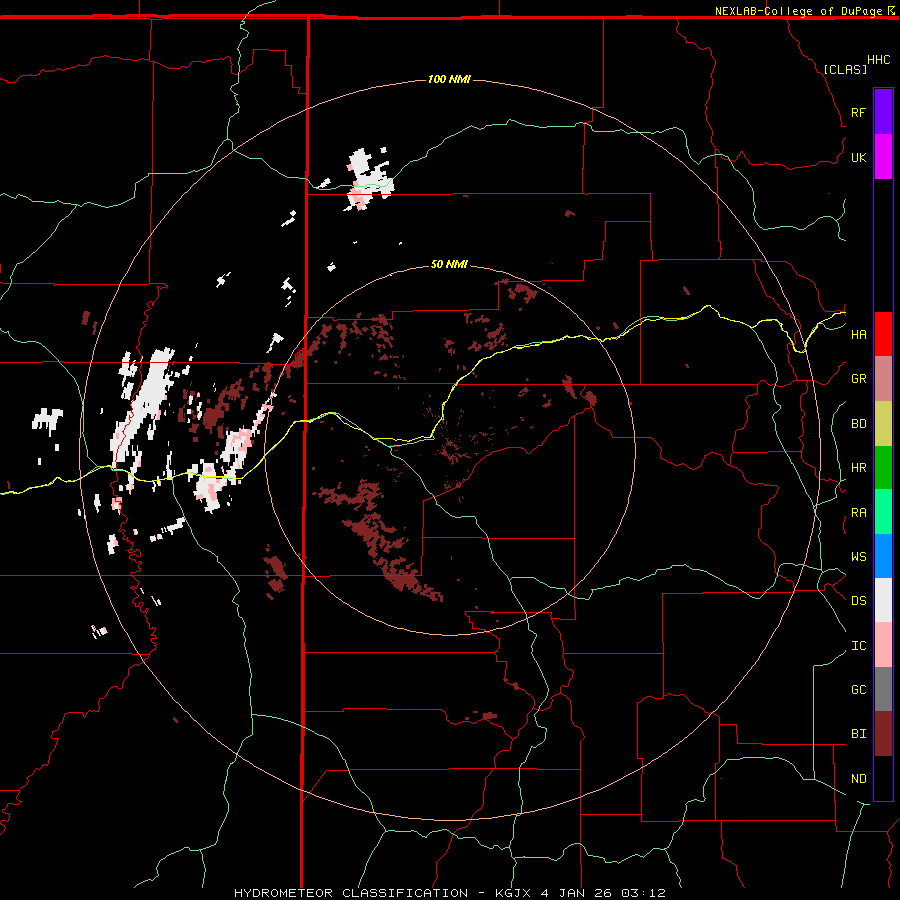Select the blue WS legend color swatch

pyautogui.click(x=883, y=556)
